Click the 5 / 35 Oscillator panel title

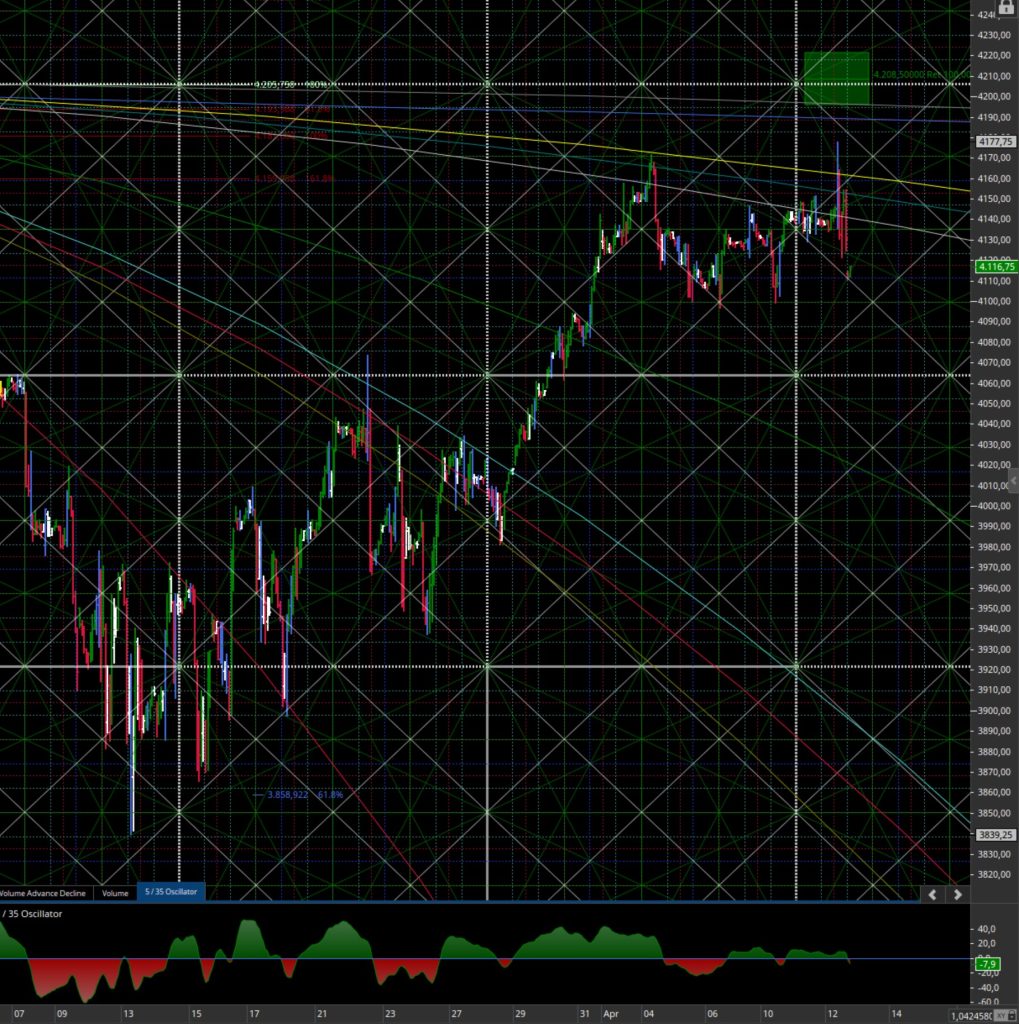(x=31, y=914)
